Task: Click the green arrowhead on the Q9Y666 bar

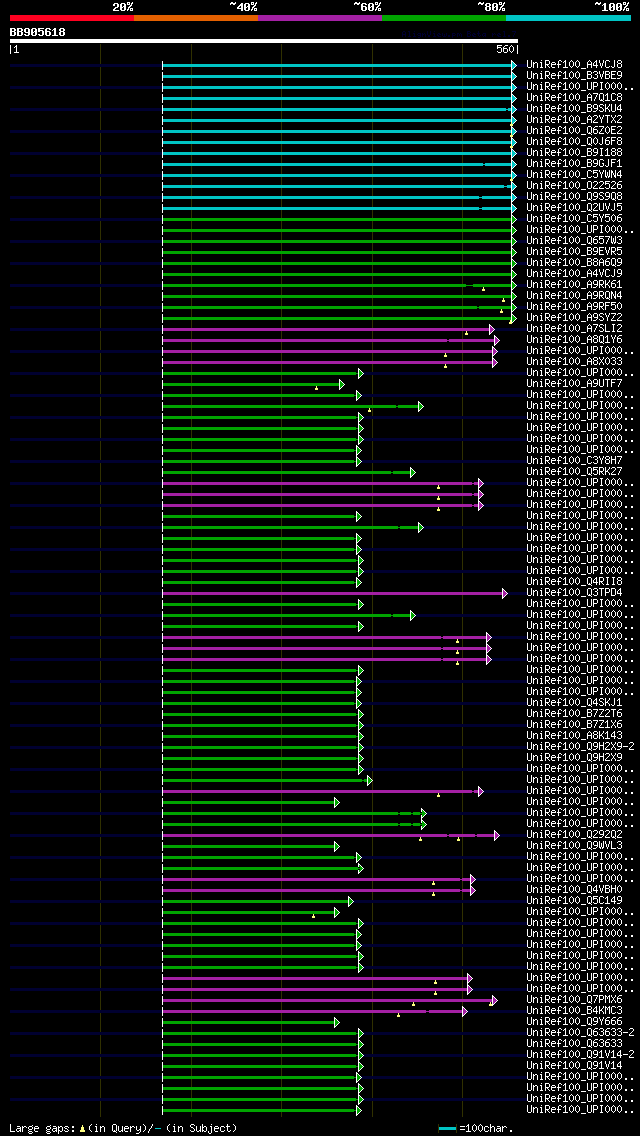Action: coord(337,1022)
